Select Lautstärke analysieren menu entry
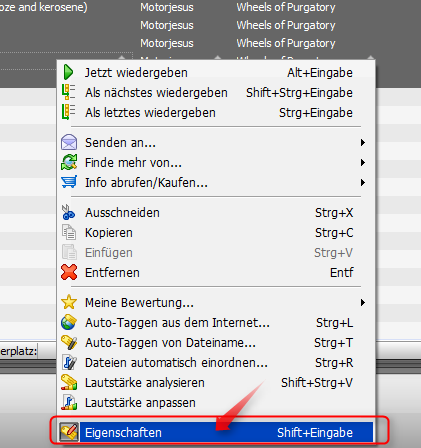This screenshot has width=421, height=448. [216, 382]
